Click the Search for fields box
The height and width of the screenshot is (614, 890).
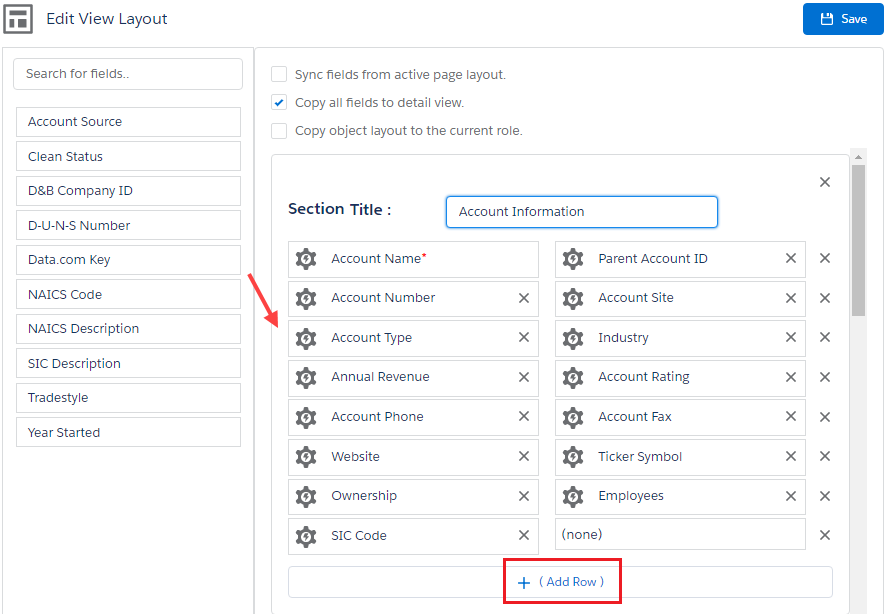128,74
